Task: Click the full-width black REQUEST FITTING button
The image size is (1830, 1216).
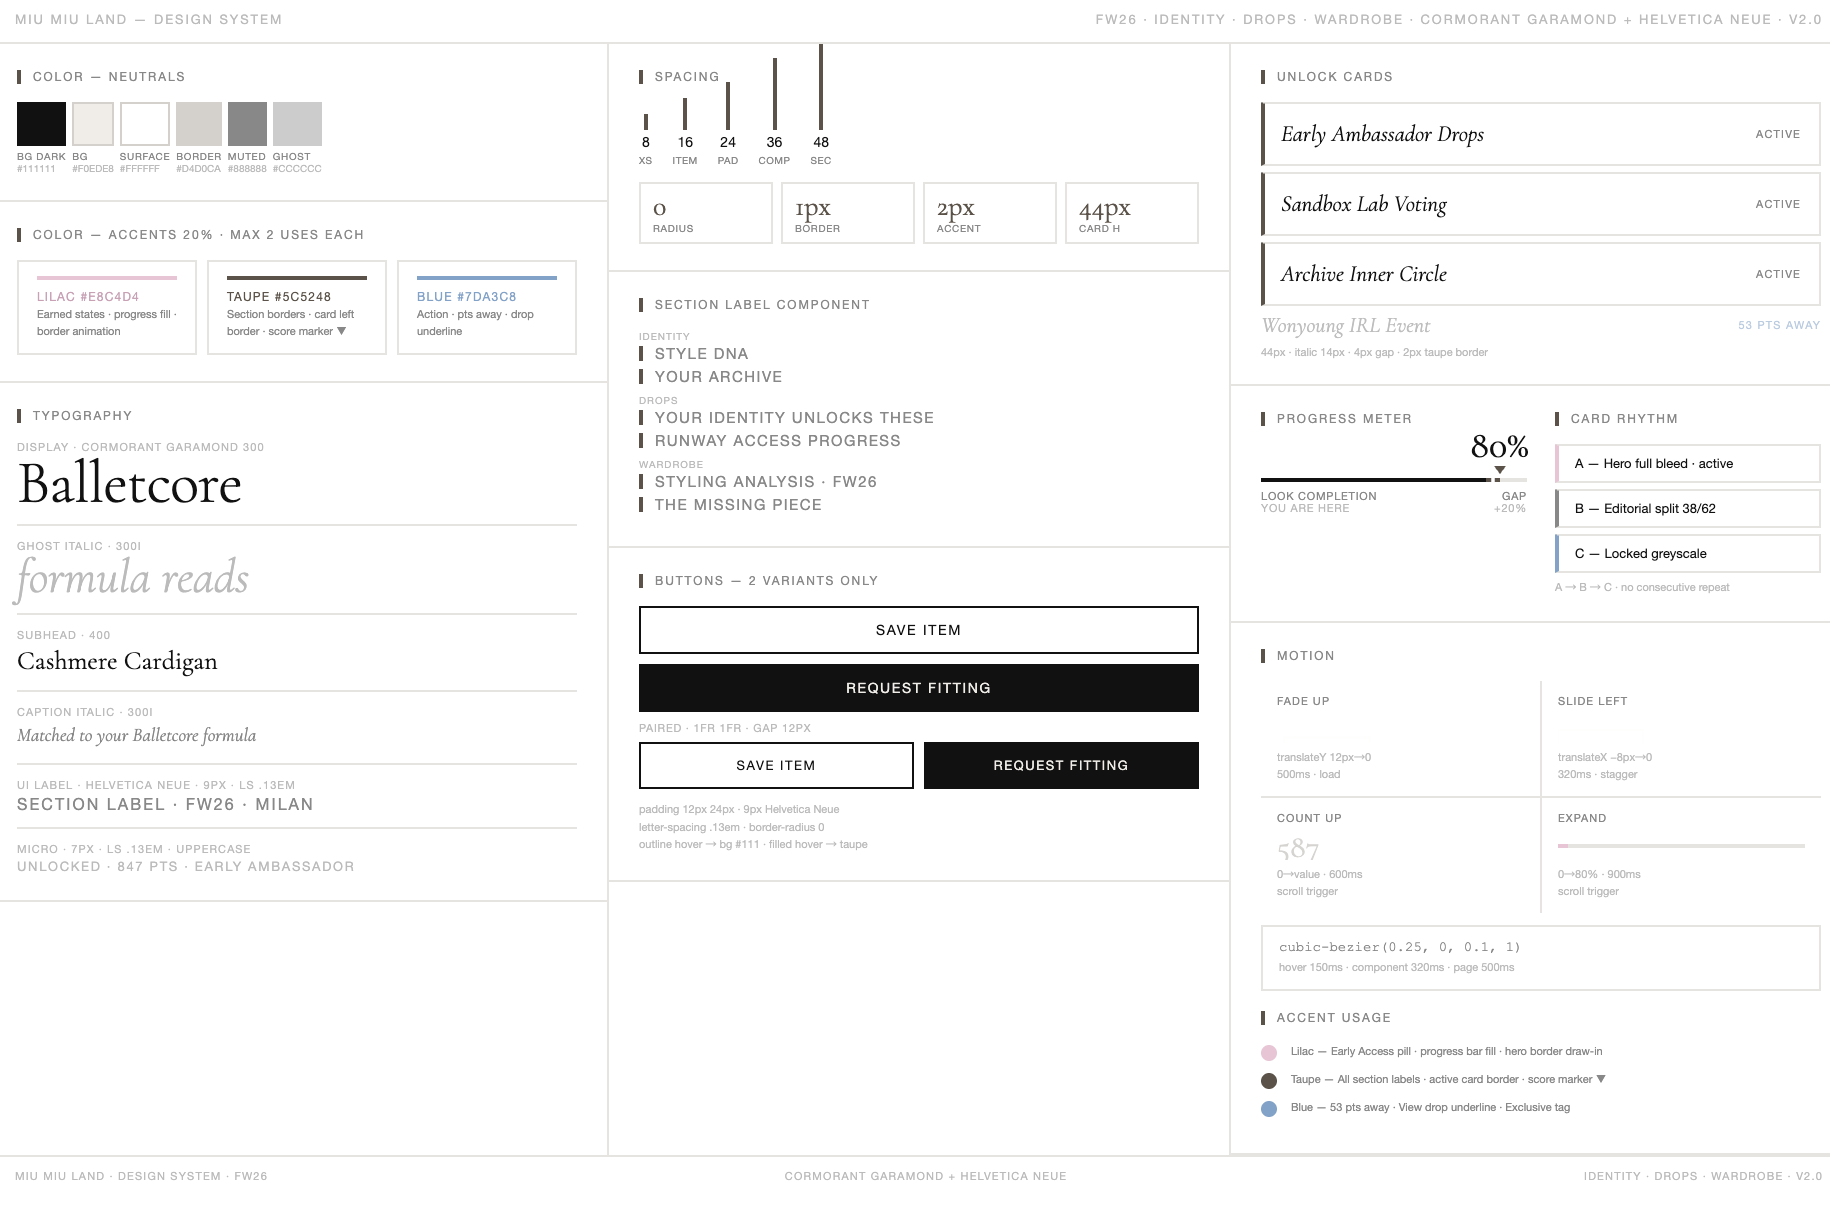Action: (918, 688)
